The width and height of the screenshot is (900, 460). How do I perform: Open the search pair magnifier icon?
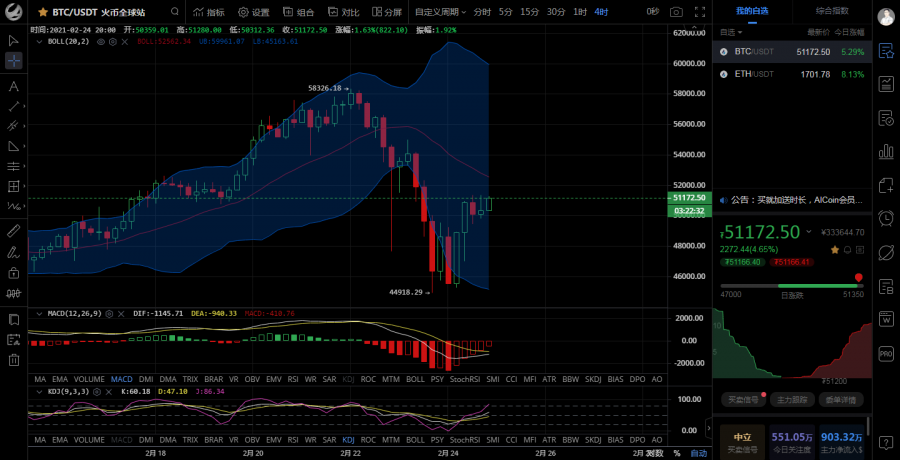pos(174,11)
